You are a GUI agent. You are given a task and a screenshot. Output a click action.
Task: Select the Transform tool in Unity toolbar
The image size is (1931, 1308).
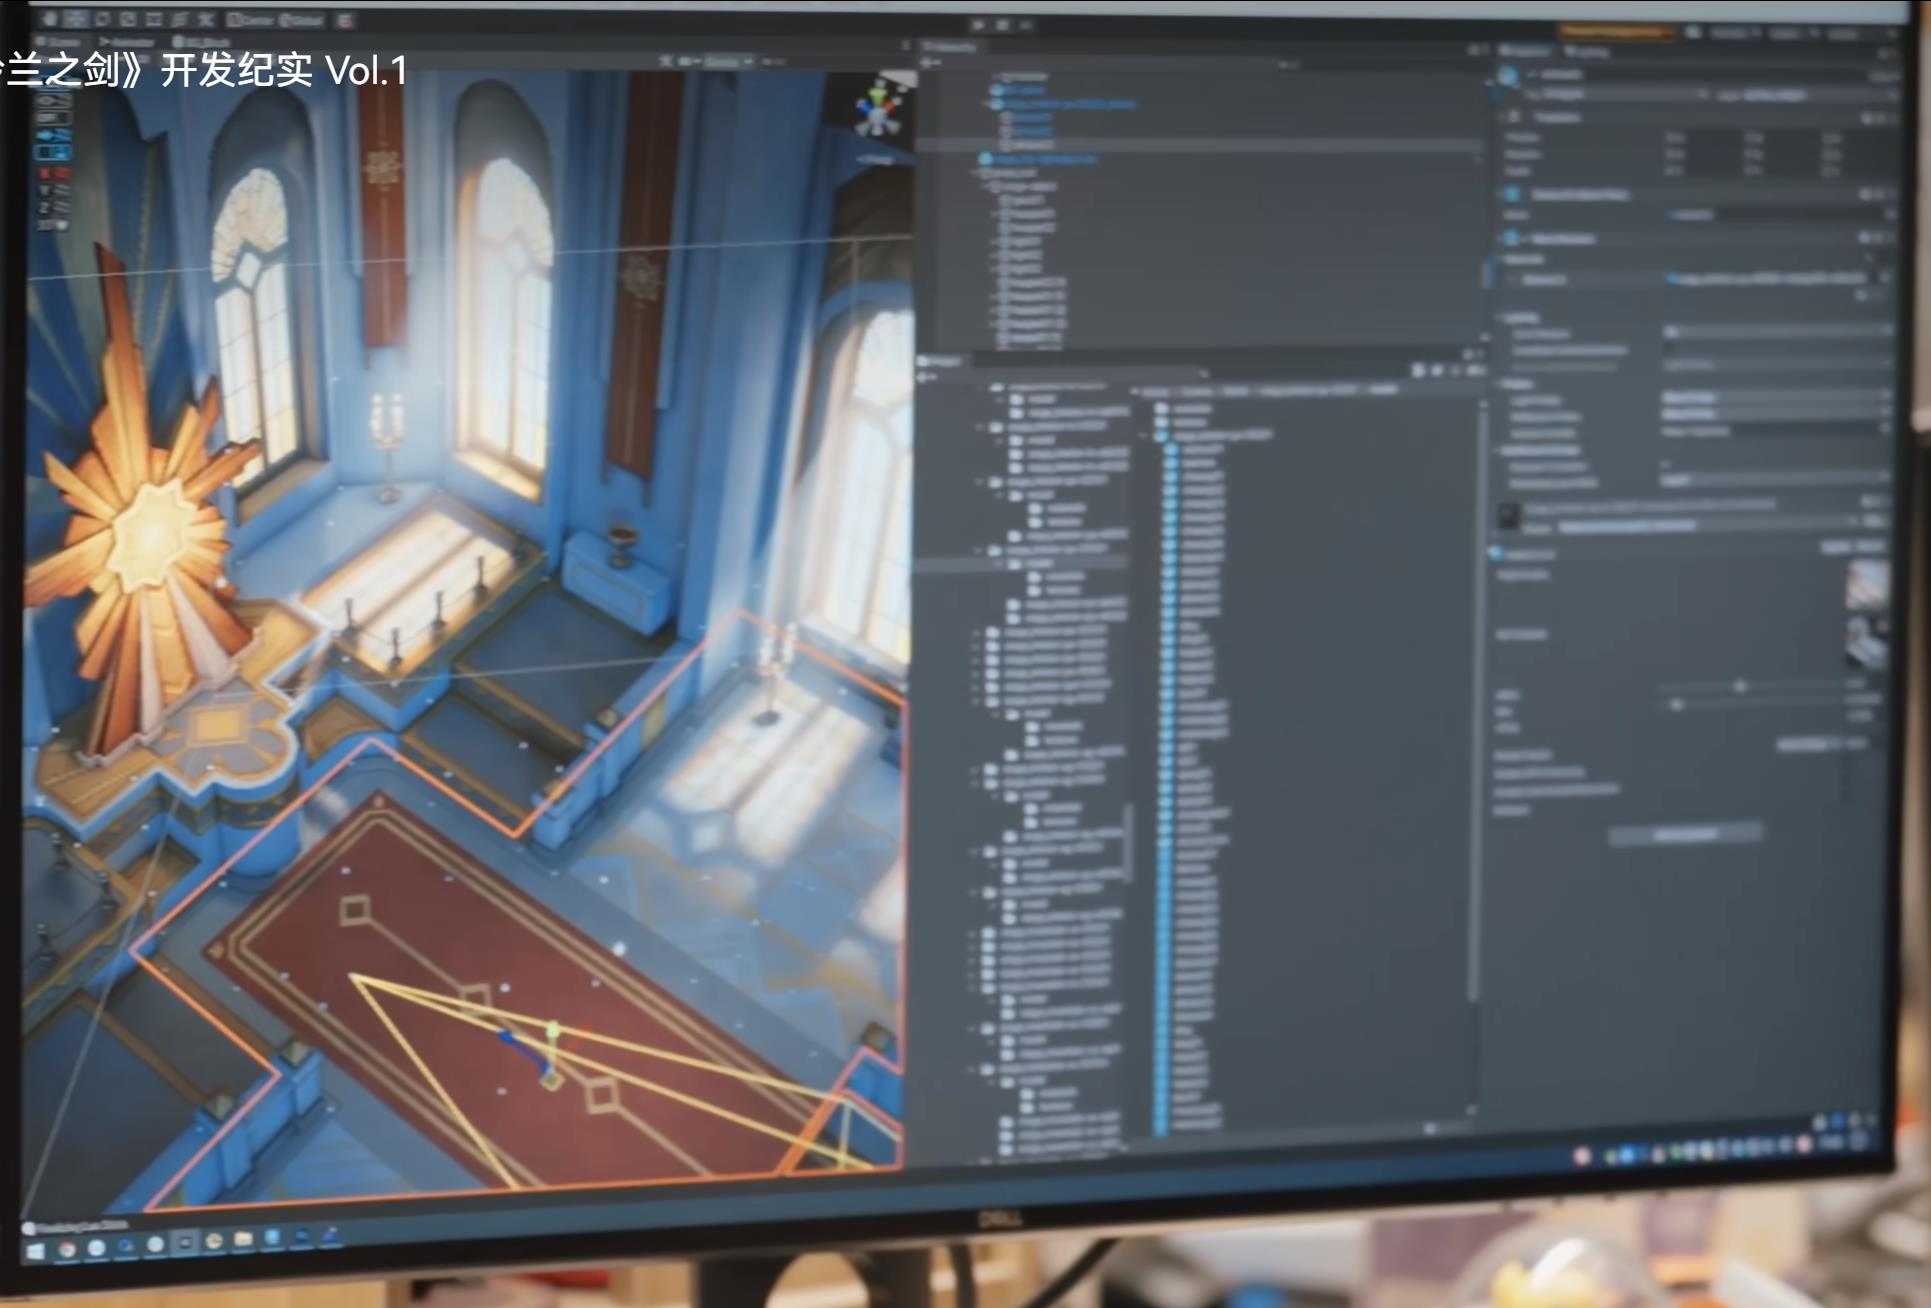pos(179,18)
